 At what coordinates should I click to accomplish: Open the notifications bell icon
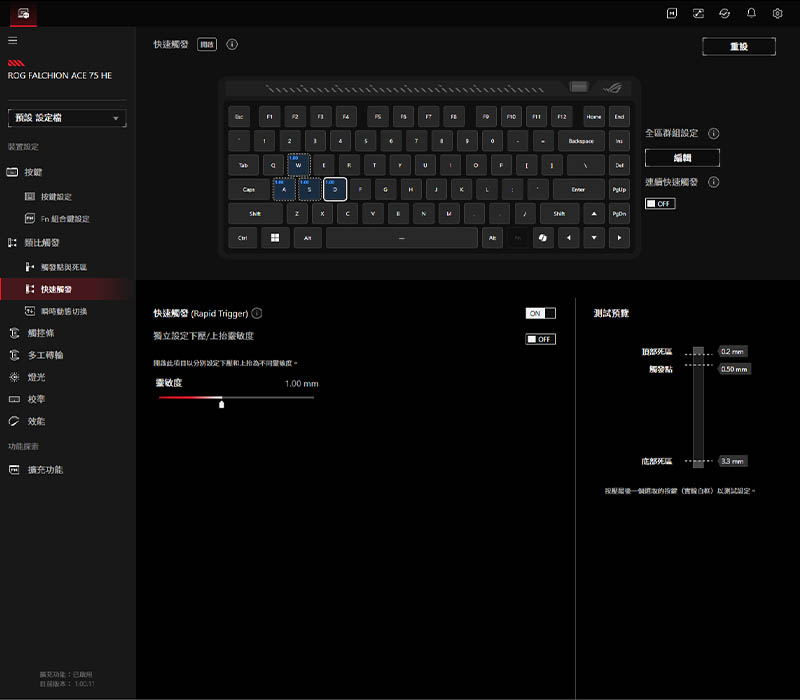(x=751, y=13)
